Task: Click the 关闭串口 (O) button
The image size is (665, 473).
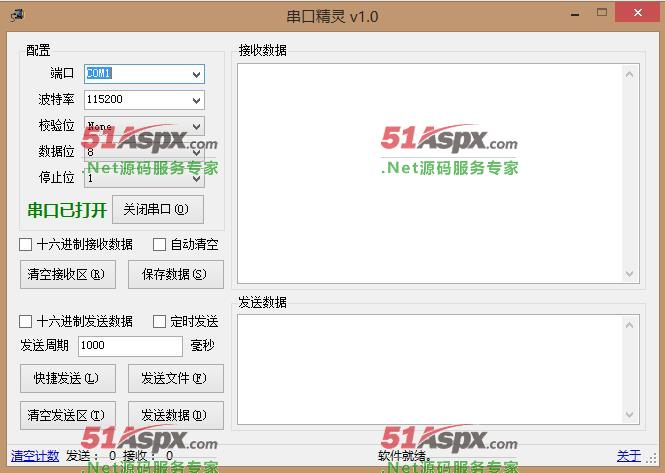Action: [158, 209]
